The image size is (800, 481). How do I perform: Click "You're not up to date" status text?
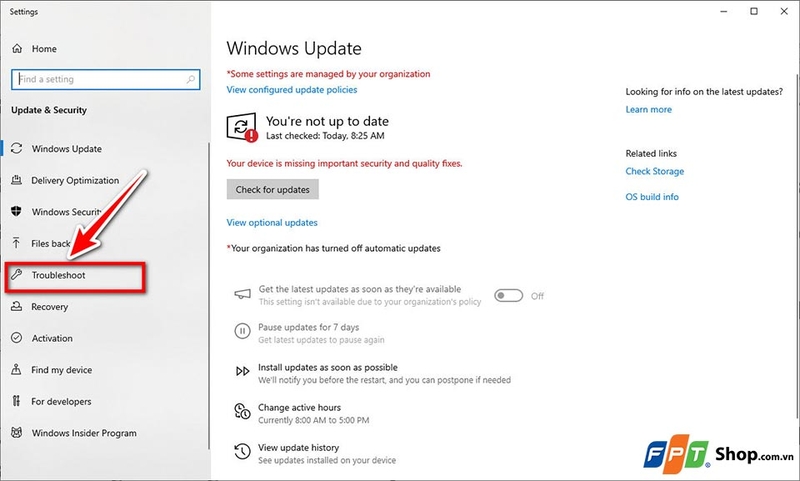[327, 121]
